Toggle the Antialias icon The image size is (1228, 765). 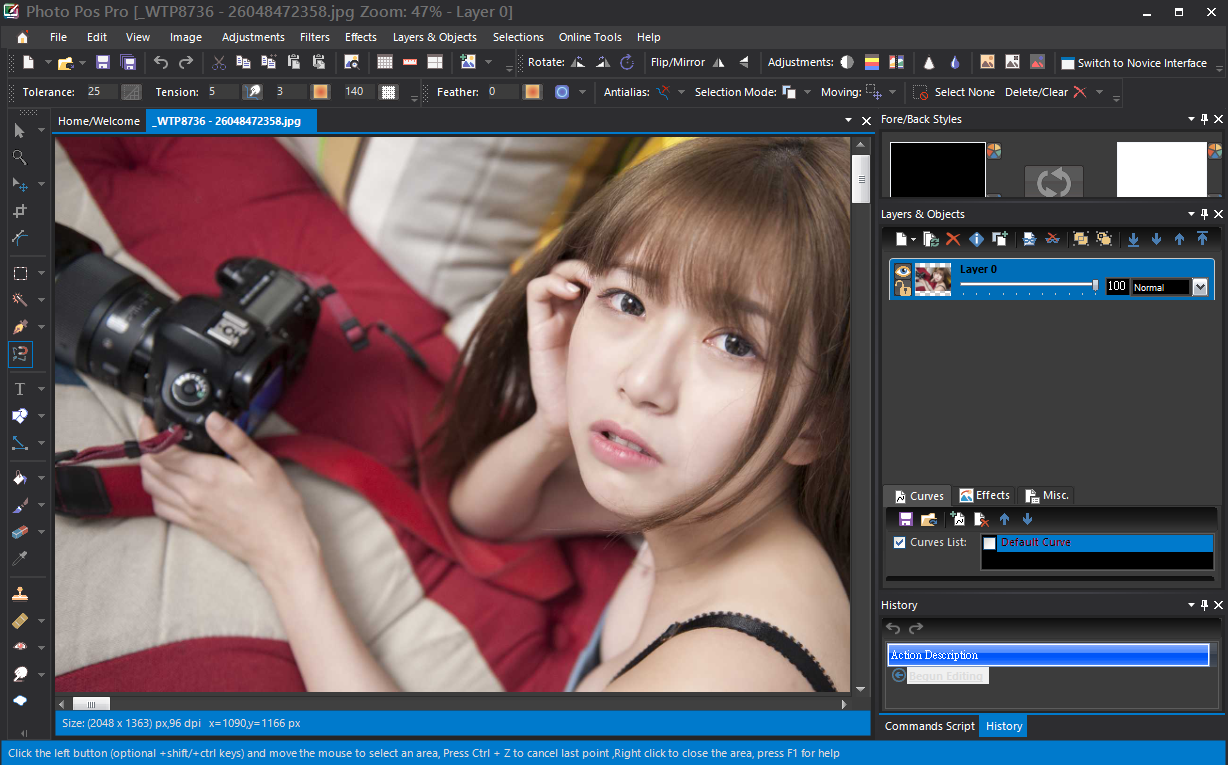click(664, 92)
